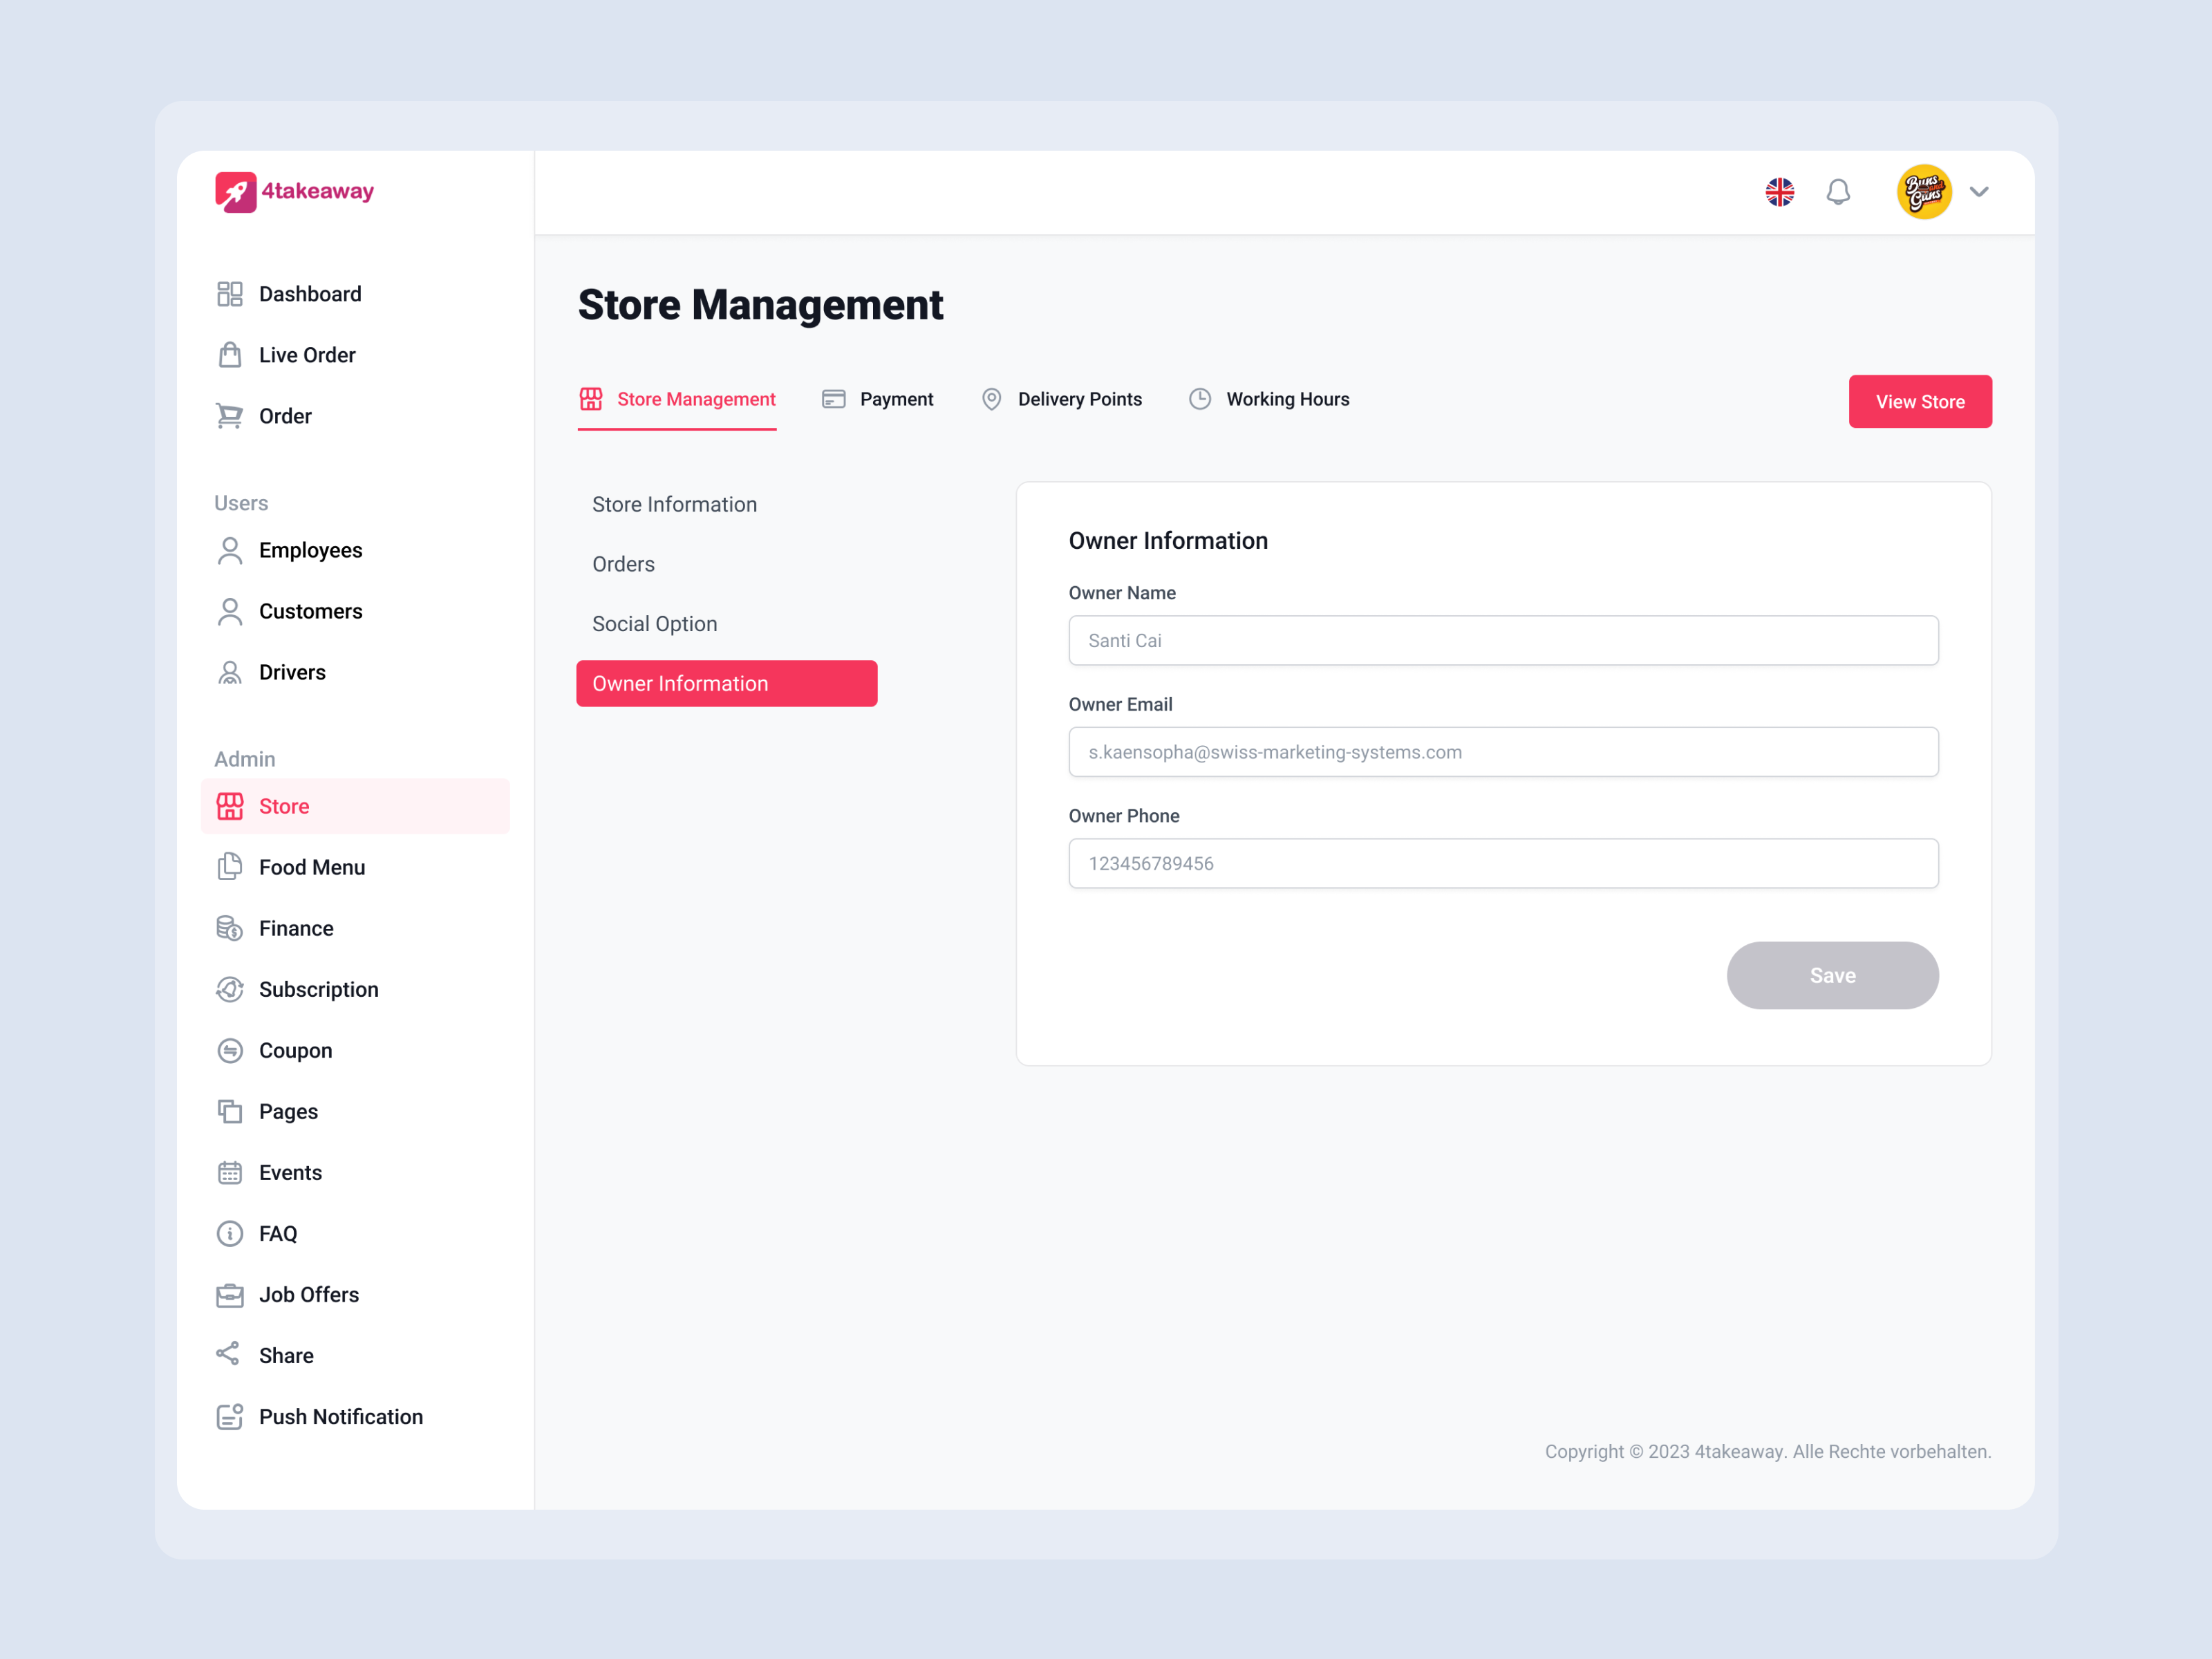Click the View Store button
Viewport: 2212px width, 1659px height.
pos(1919,401)
